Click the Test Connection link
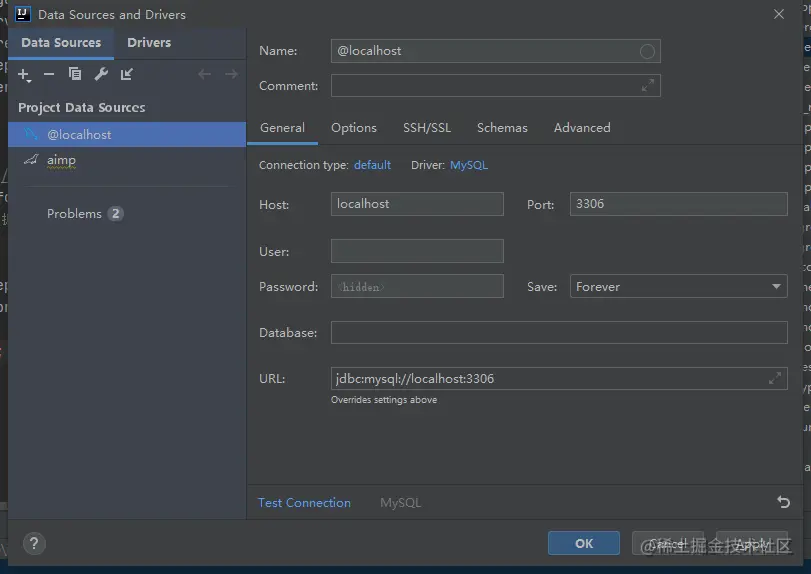This screenshot has width=811, height=574. [x=304, y=503]
